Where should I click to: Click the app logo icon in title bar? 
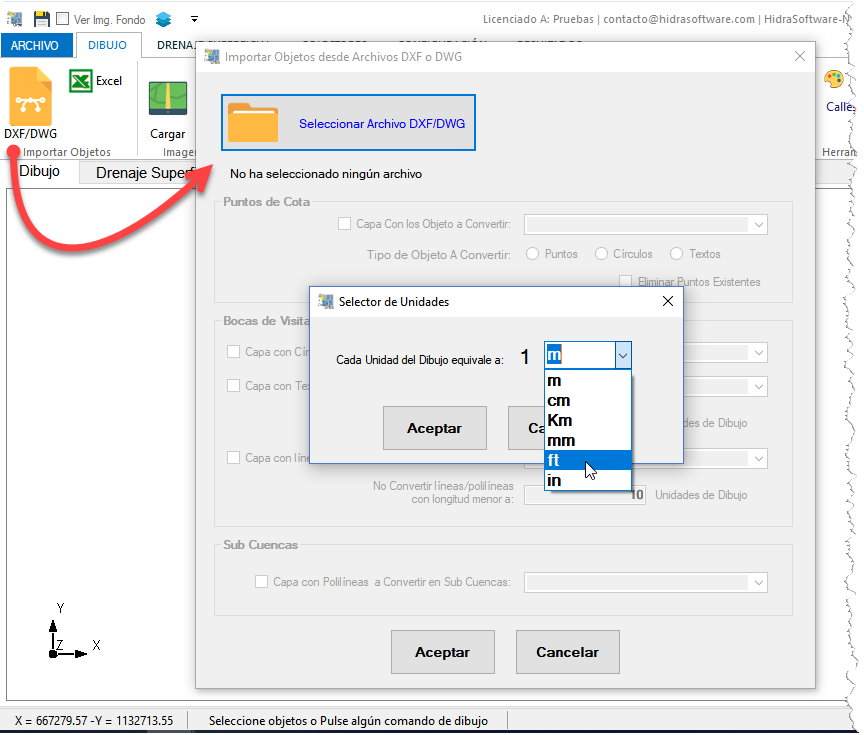pyautogui.click(x=15, y=19)
